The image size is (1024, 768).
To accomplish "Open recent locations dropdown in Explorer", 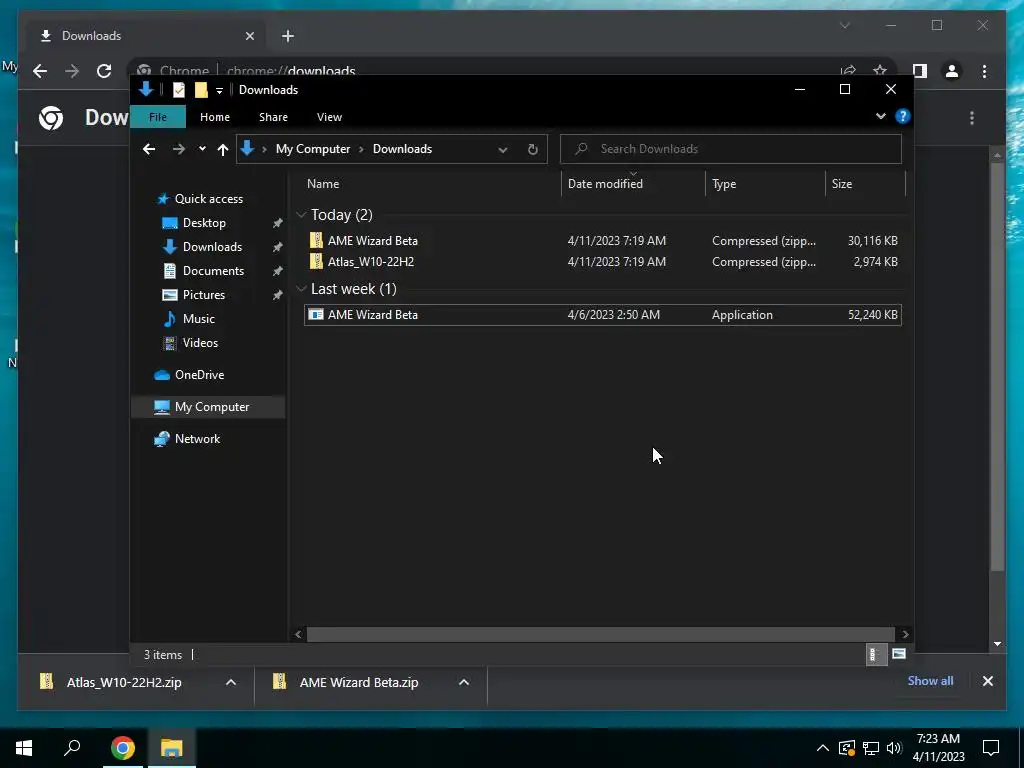I will (202, 149).
